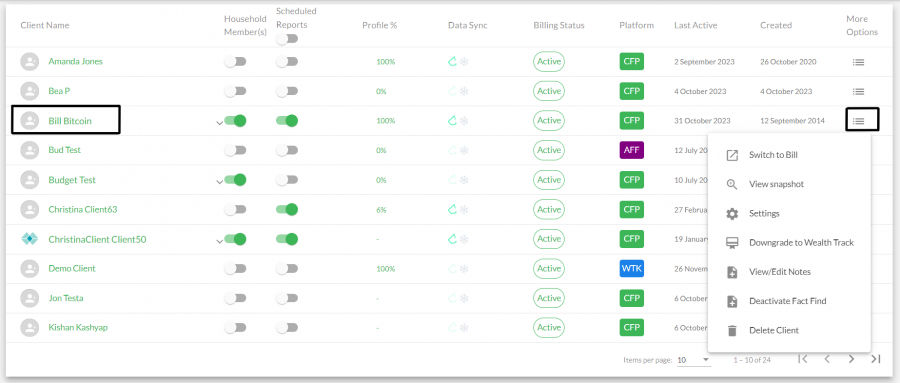900x383 pixels.
Task: Click the Demo Client avatar icon
Action: (x=30, y=269)
